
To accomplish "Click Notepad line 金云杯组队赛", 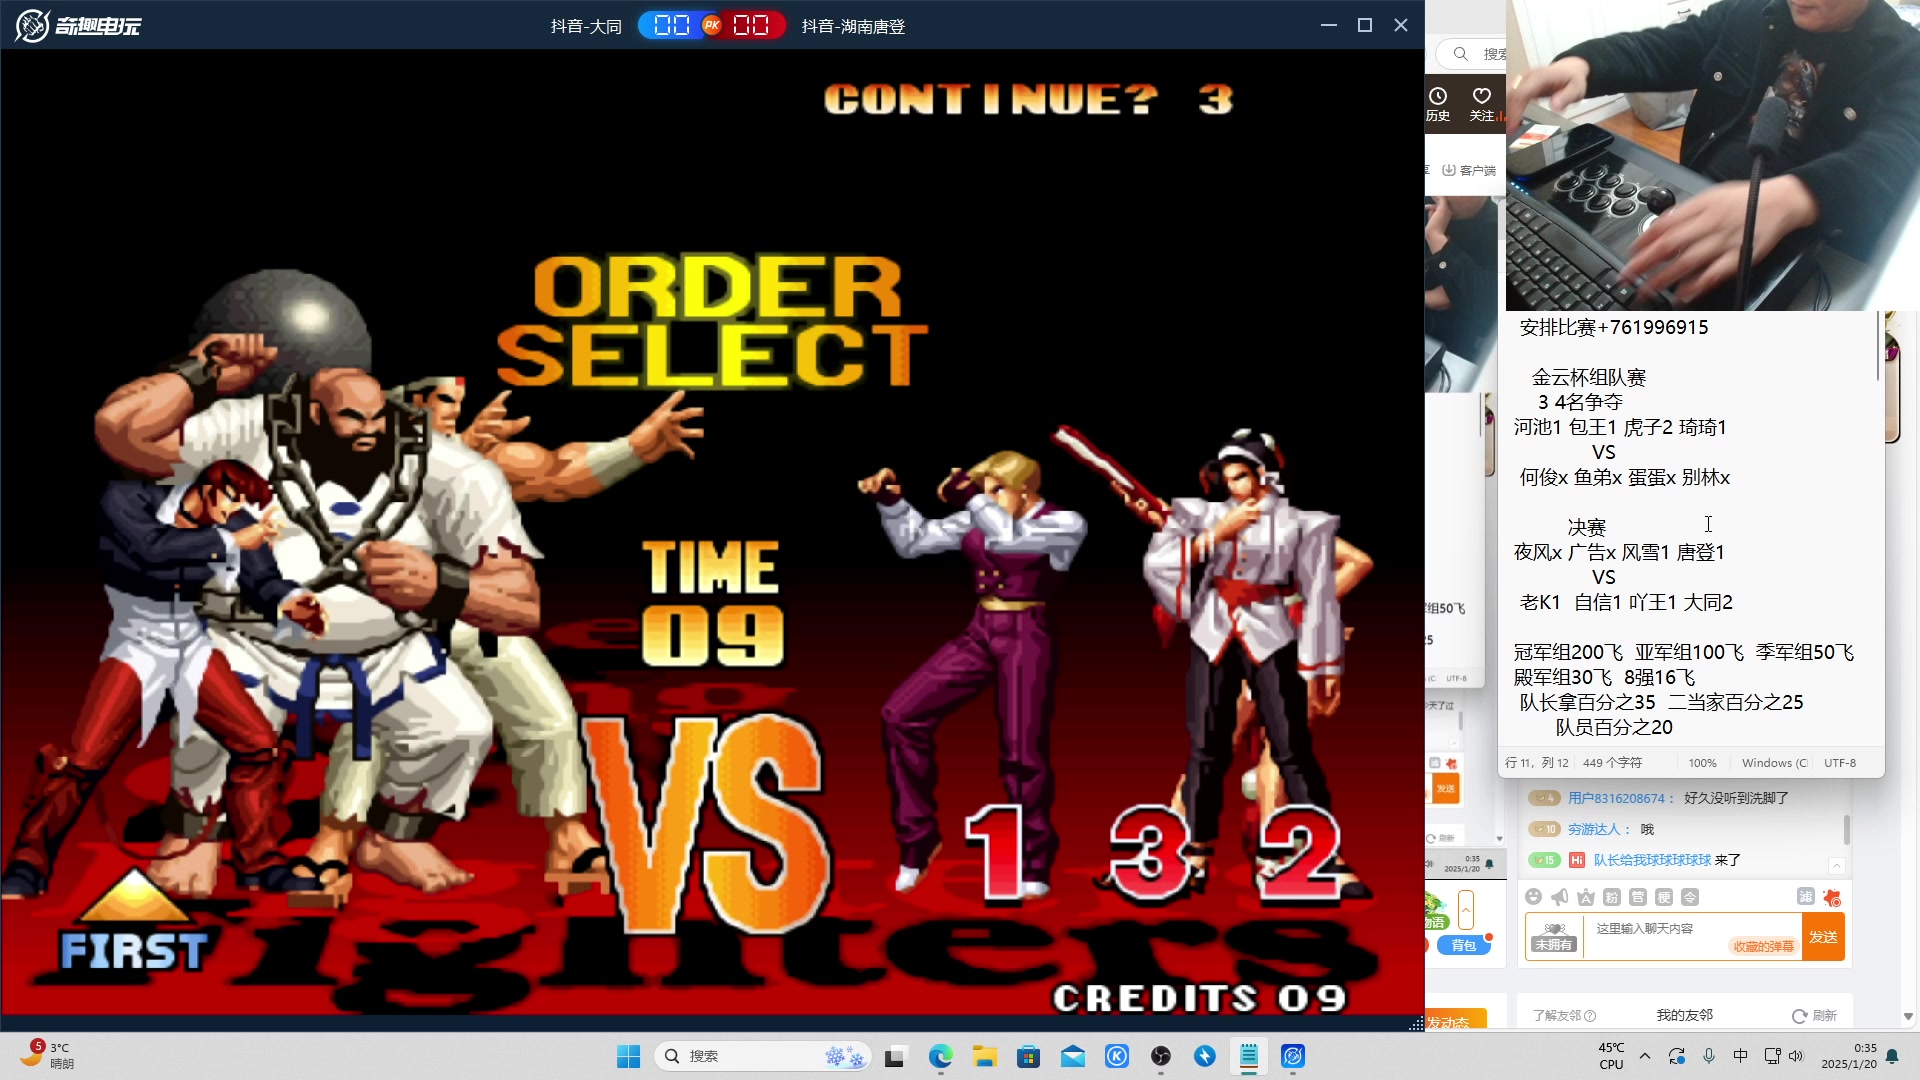I will point(1589,378).
